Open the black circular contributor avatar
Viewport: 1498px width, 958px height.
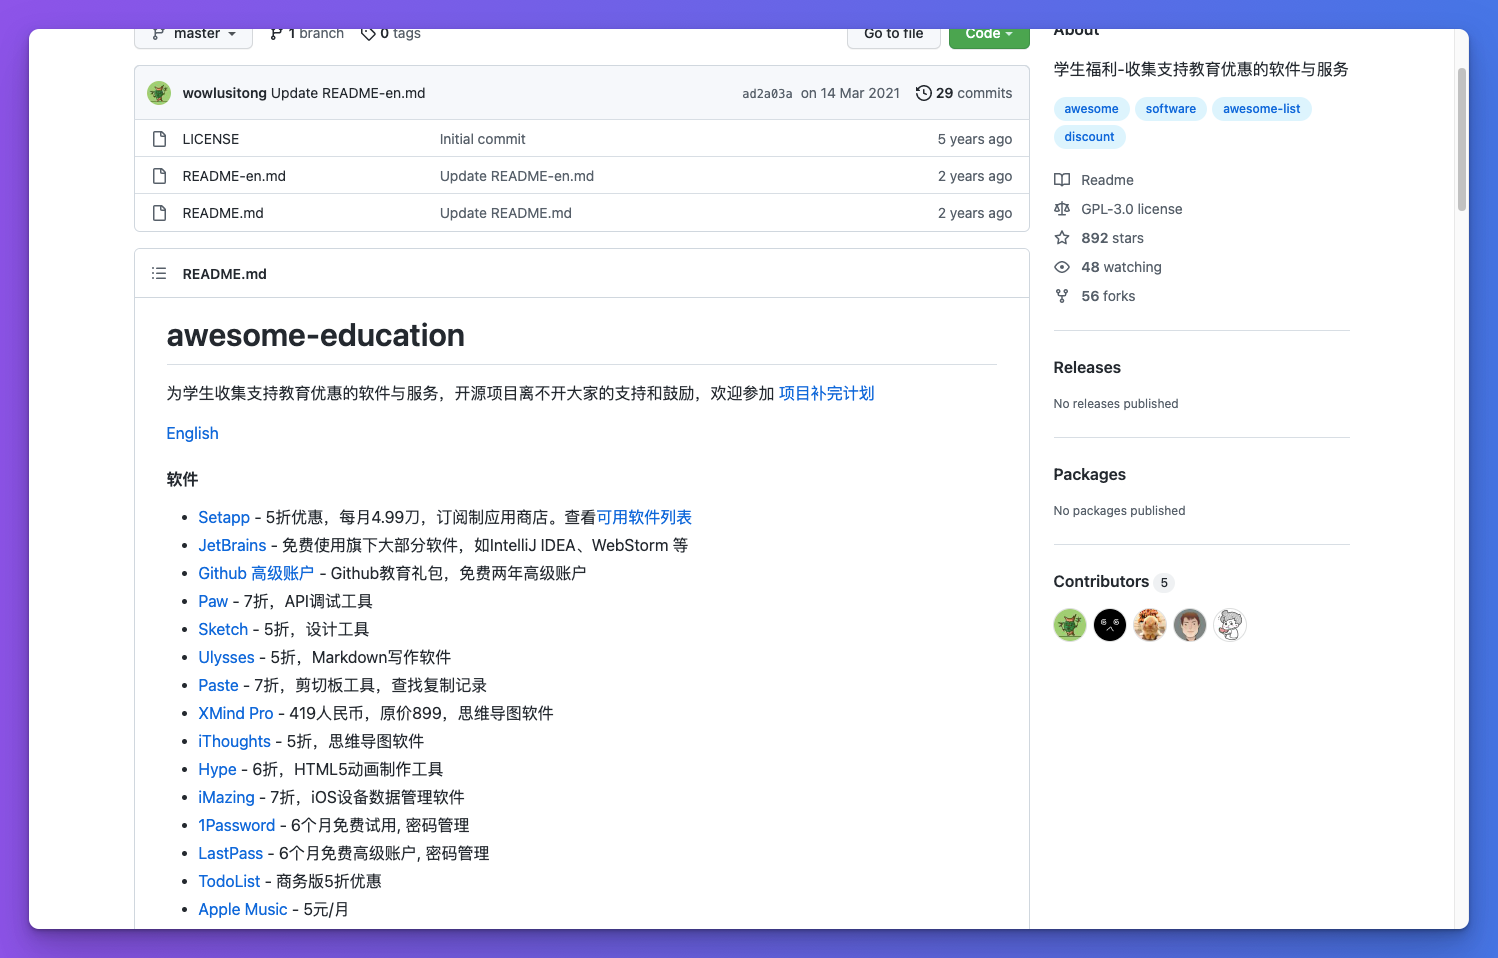pyautogui.click(x=1110, y=625)
